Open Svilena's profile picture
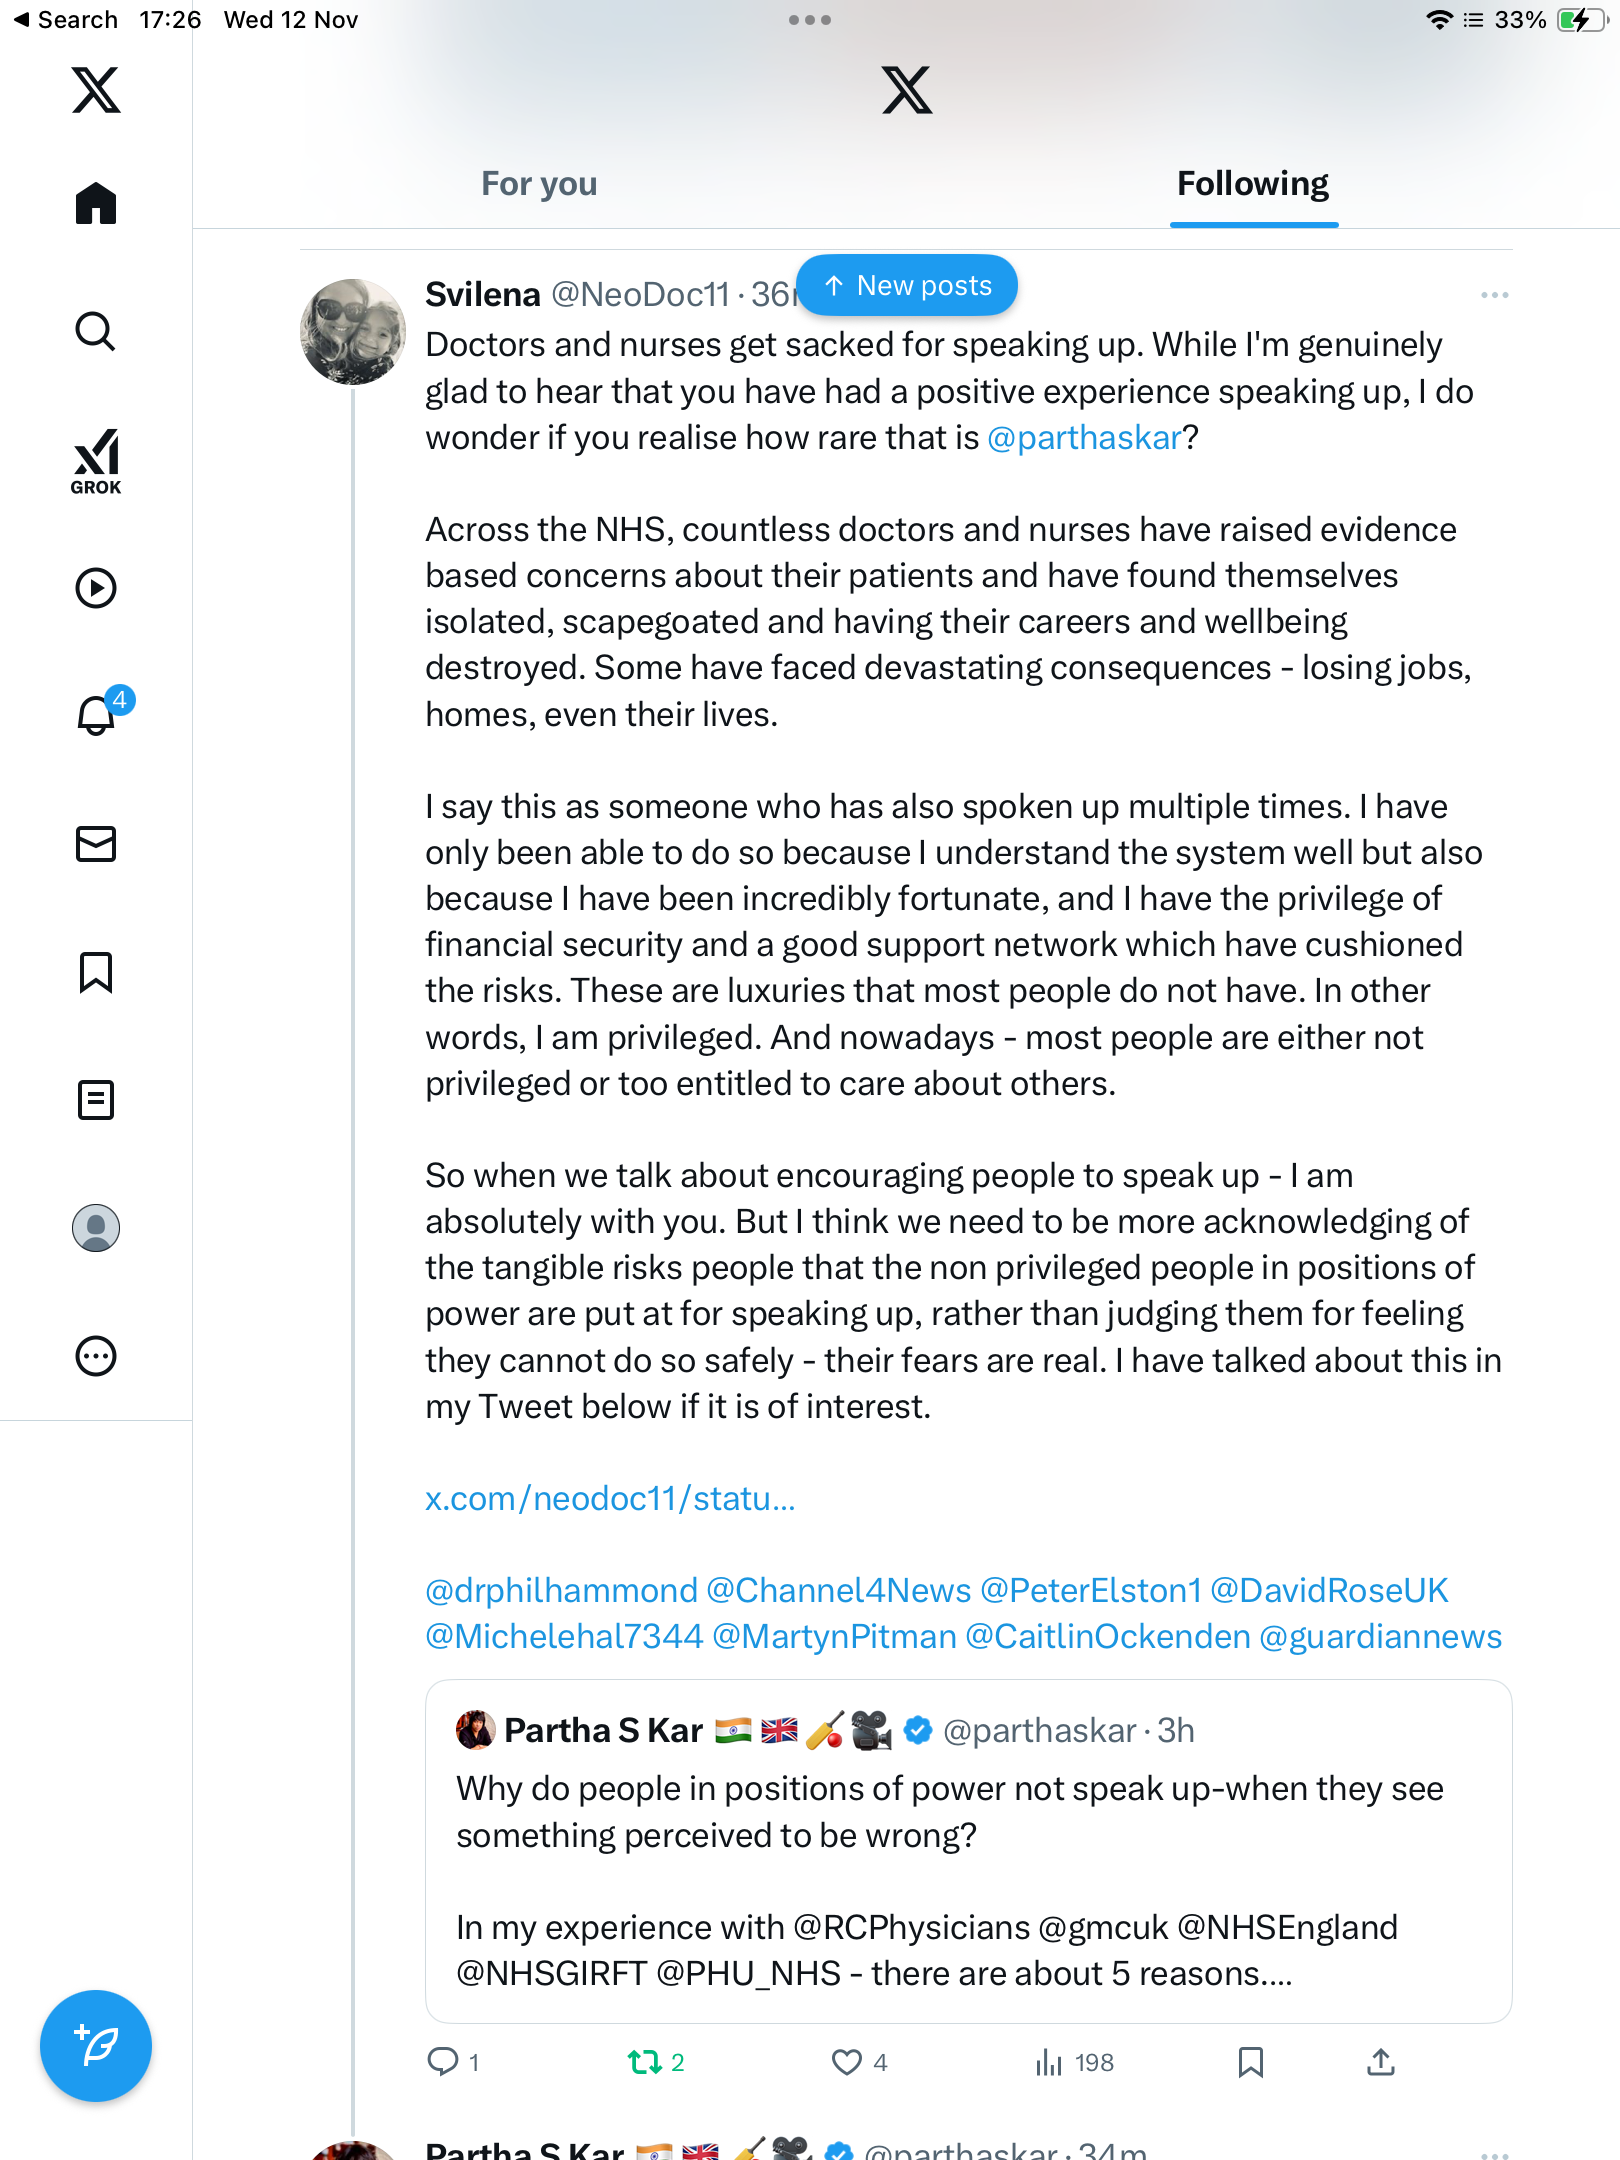This screenshot has width=1620, height=2160. tap(353, 332)
